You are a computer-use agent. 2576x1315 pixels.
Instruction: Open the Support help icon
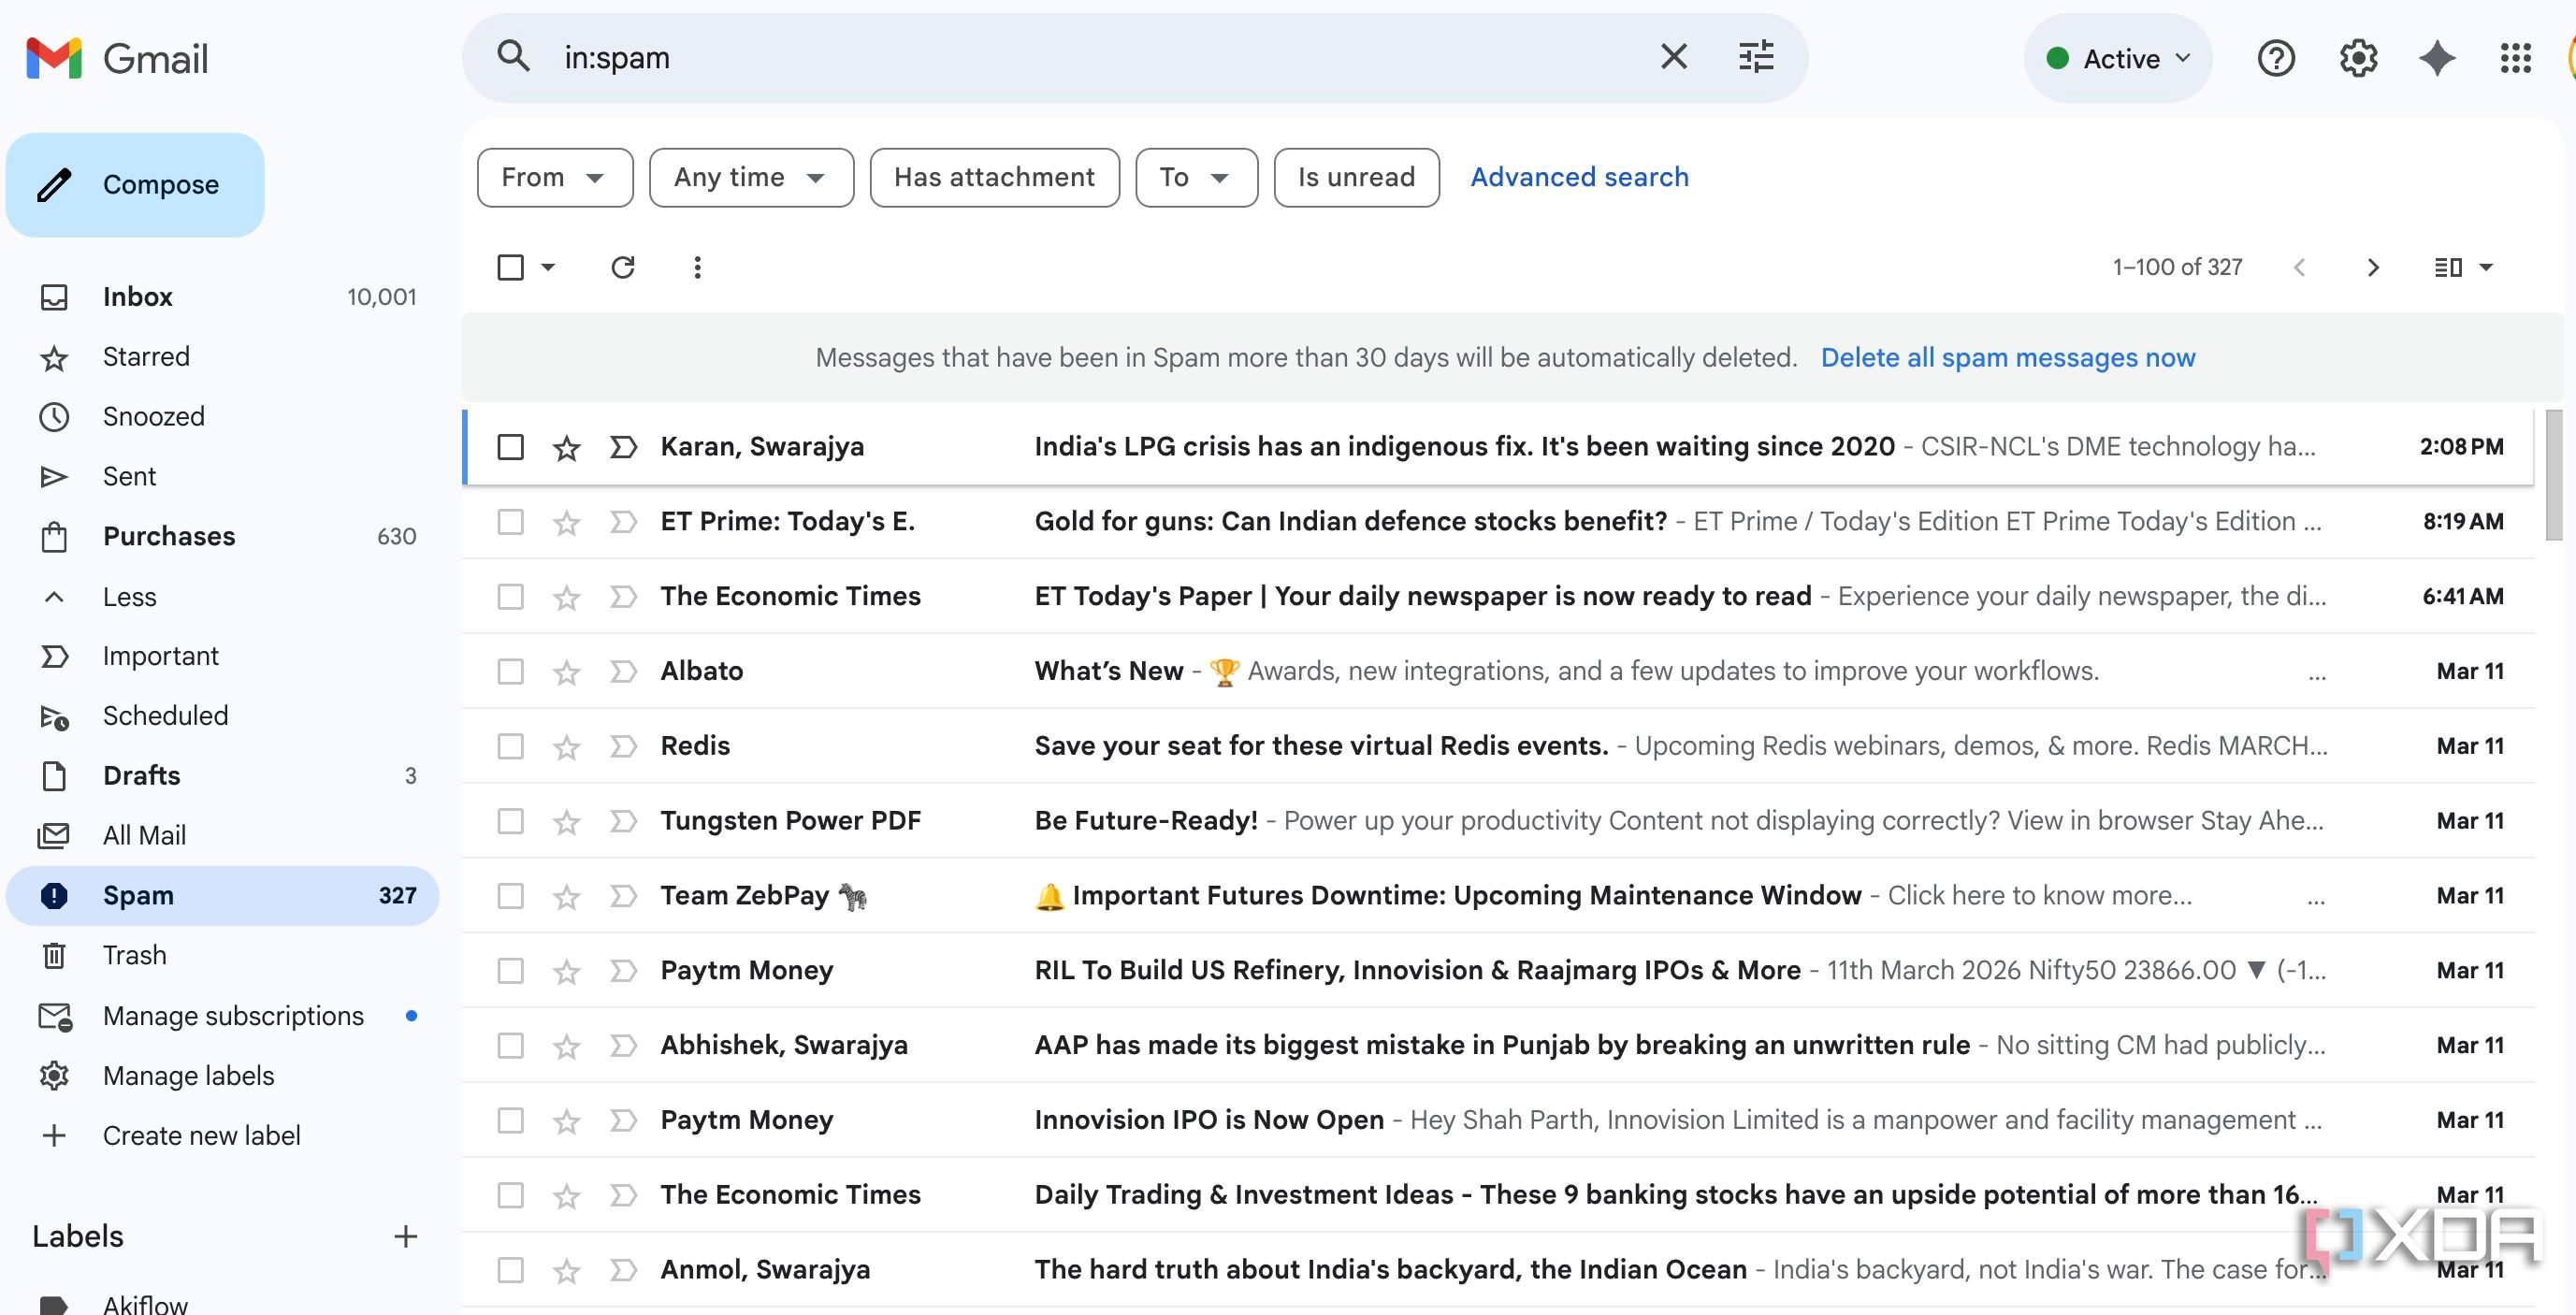click(x=2275, y=58)
